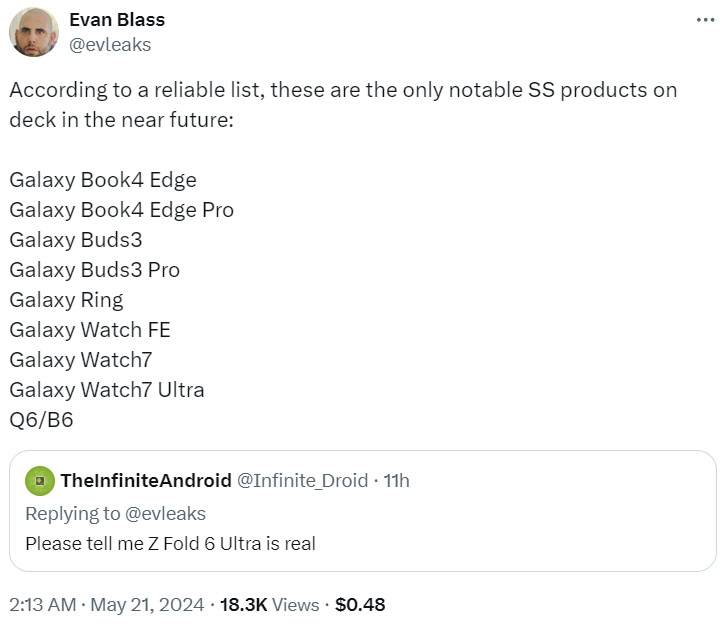The width and height of the screenshot is (726, 626).
Task: Click the Galaxy Buds3 Pro line
Action: coord(94,270)
